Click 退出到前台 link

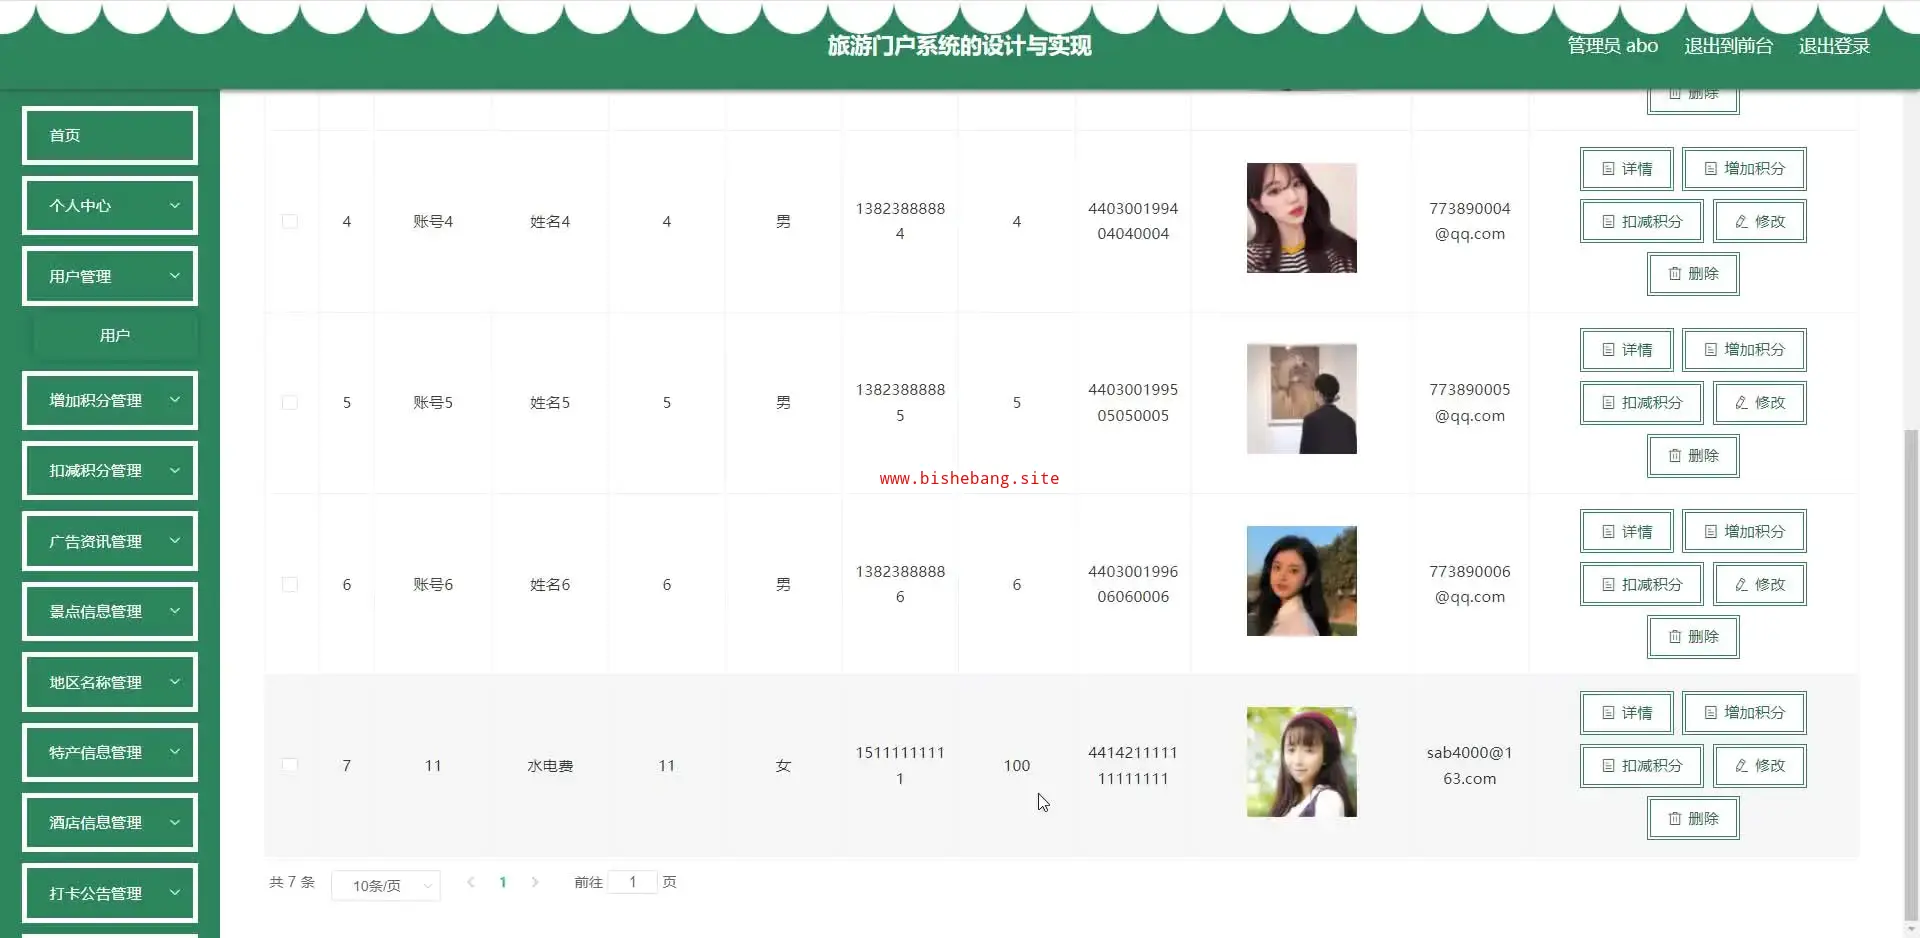point(1728,46)
